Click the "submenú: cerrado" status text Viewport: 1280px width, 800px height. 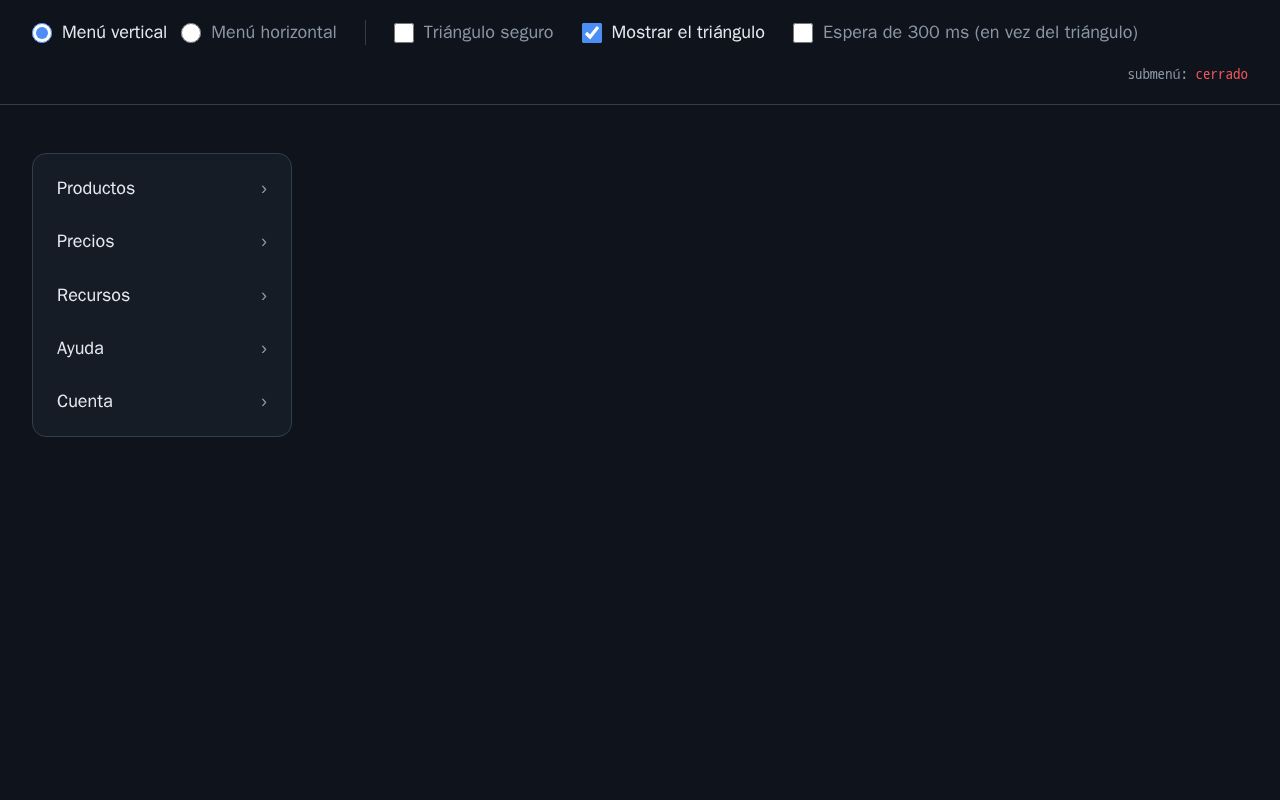[x=1187, y=75]
